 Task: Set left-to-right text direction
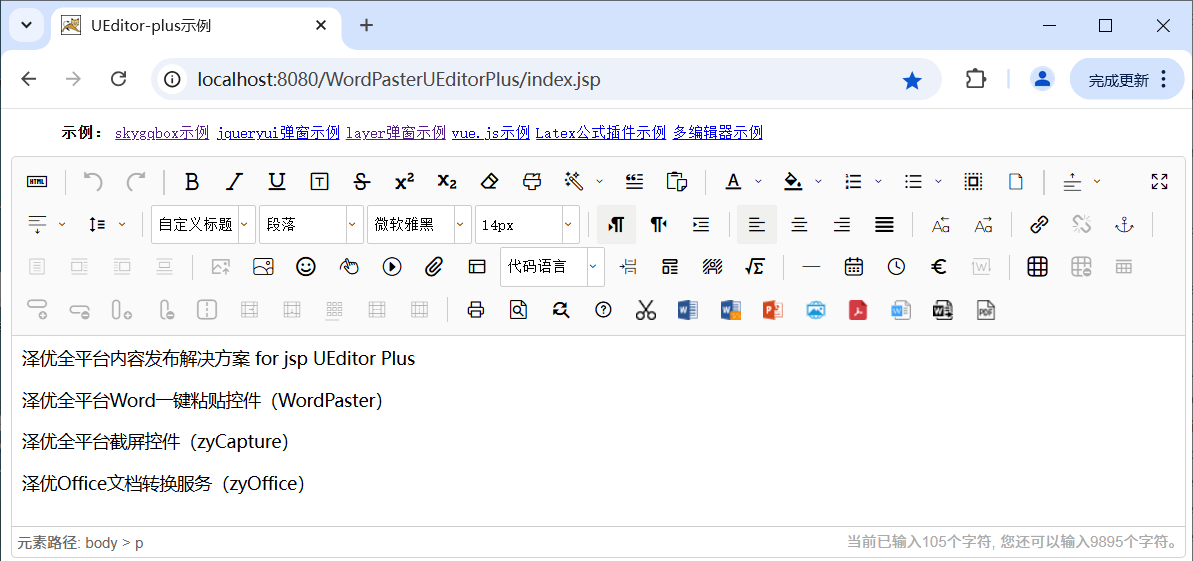616,225
